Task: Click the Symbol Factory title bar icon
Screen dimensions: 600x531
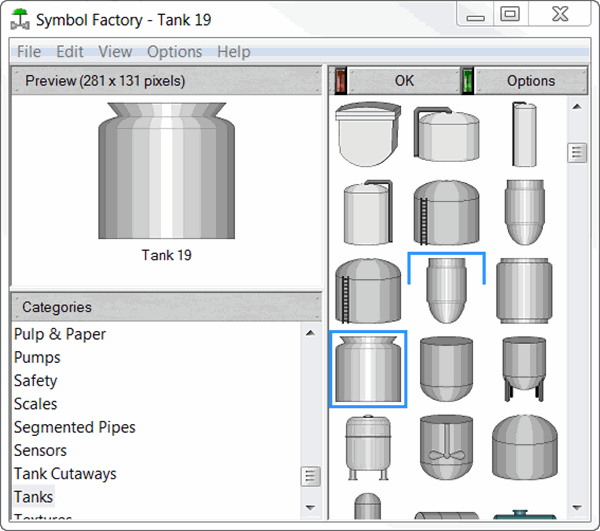Action: pos(20,20)
